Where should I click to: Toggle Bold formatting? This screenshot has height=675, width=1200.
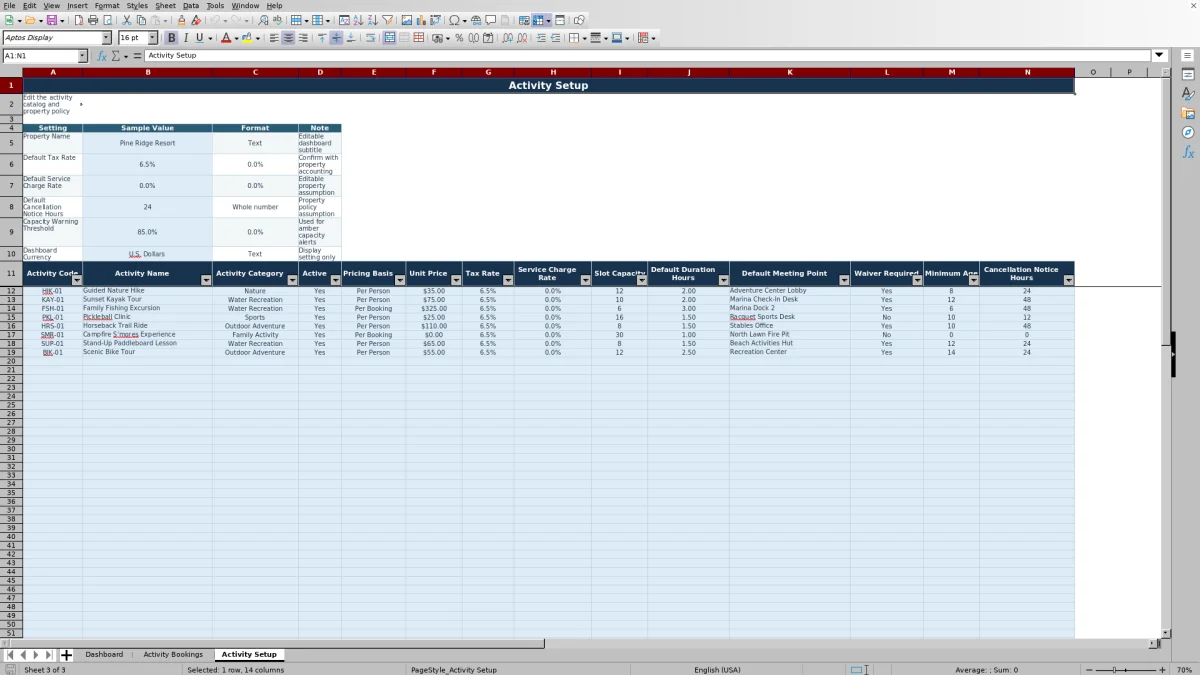coord(171,38)
